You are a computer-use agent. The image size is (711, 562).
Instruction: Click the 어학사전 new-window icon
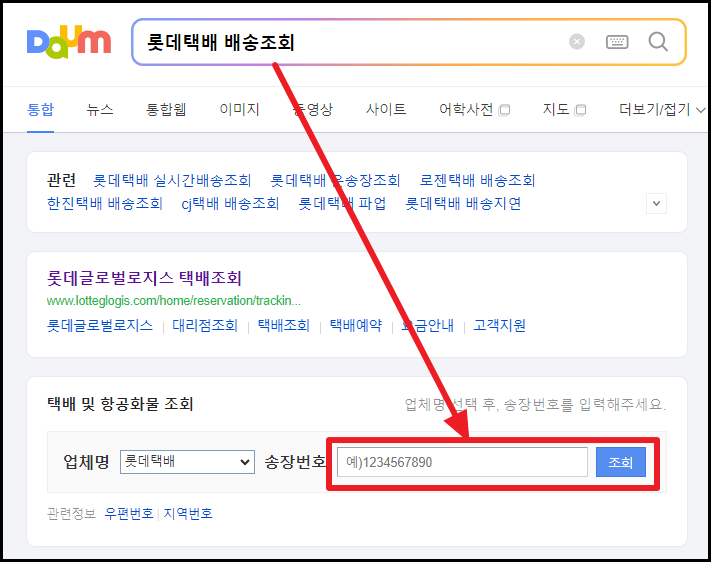(x=504, y=110)
